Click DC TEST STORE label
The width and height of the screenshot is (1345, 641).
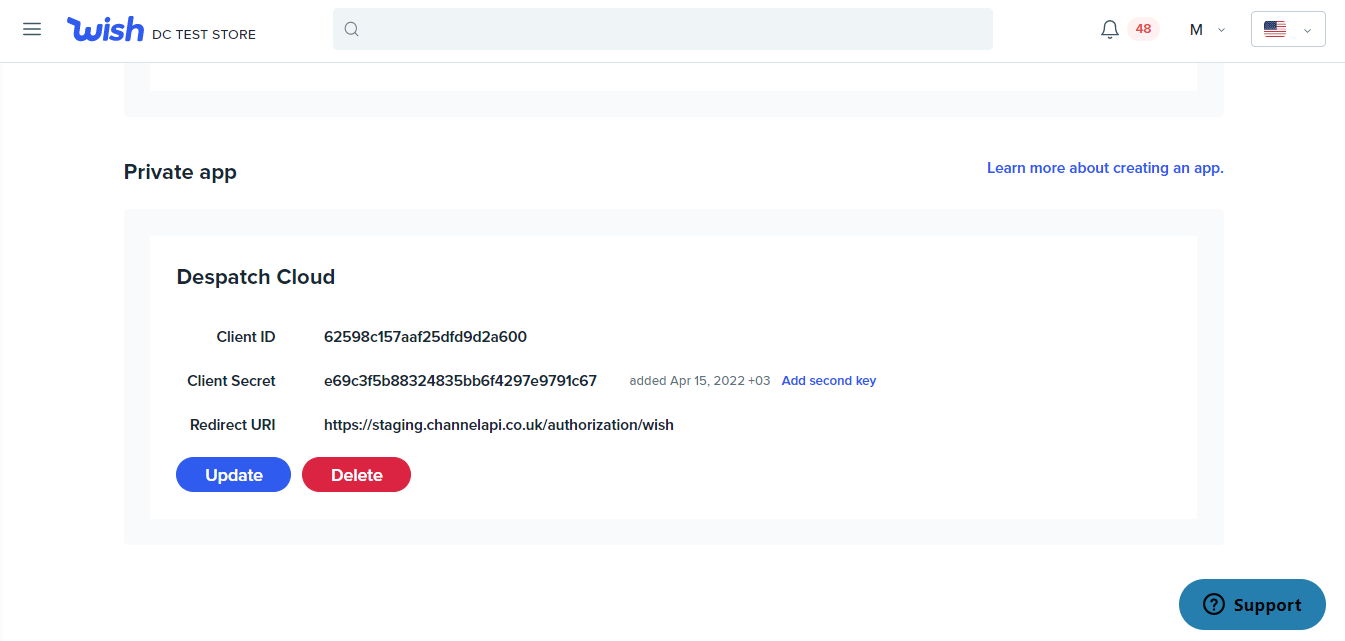[x=204, y=34]
